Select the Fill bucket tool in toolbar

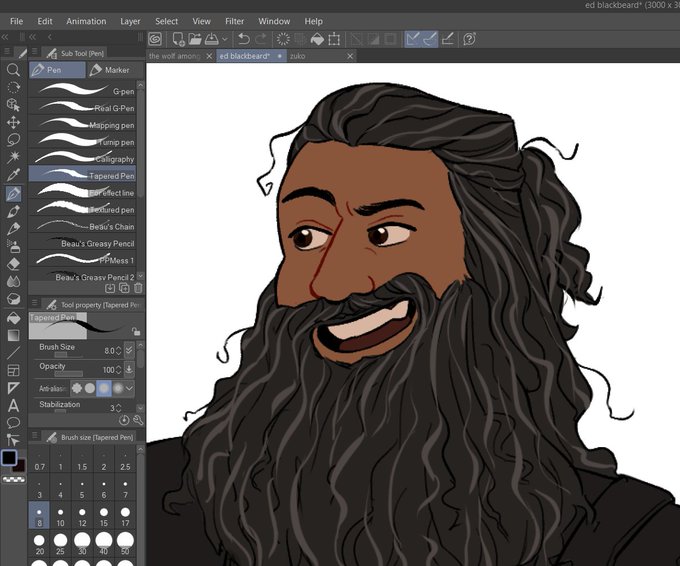[x=13, y=317]
